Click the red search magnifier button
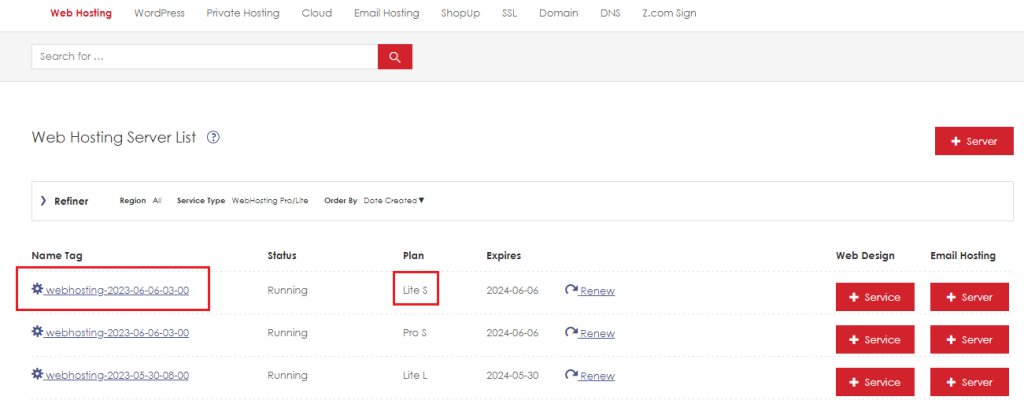1024x404 pixels. pos(394,57)
